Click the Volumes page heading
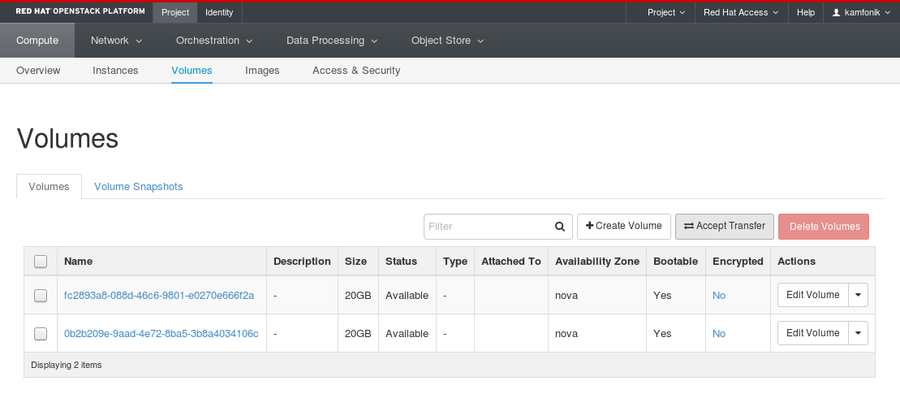Screen dimensions: 900x394 [x=68, y=139]
